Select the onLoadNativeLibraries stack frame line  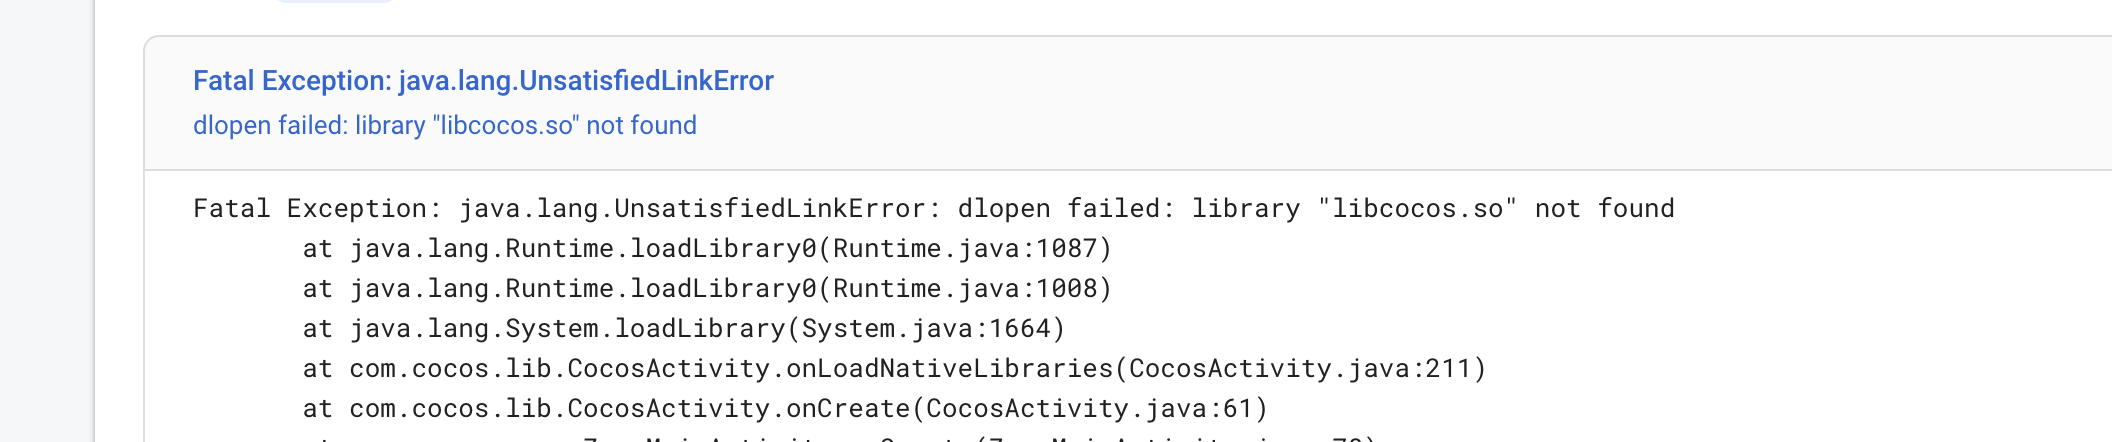pos(894,369)
